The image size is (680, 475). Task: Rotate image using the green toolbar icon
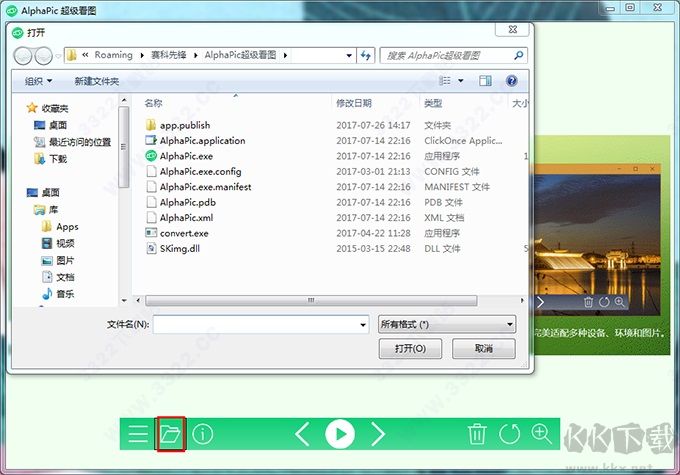[x=509, y=434]
